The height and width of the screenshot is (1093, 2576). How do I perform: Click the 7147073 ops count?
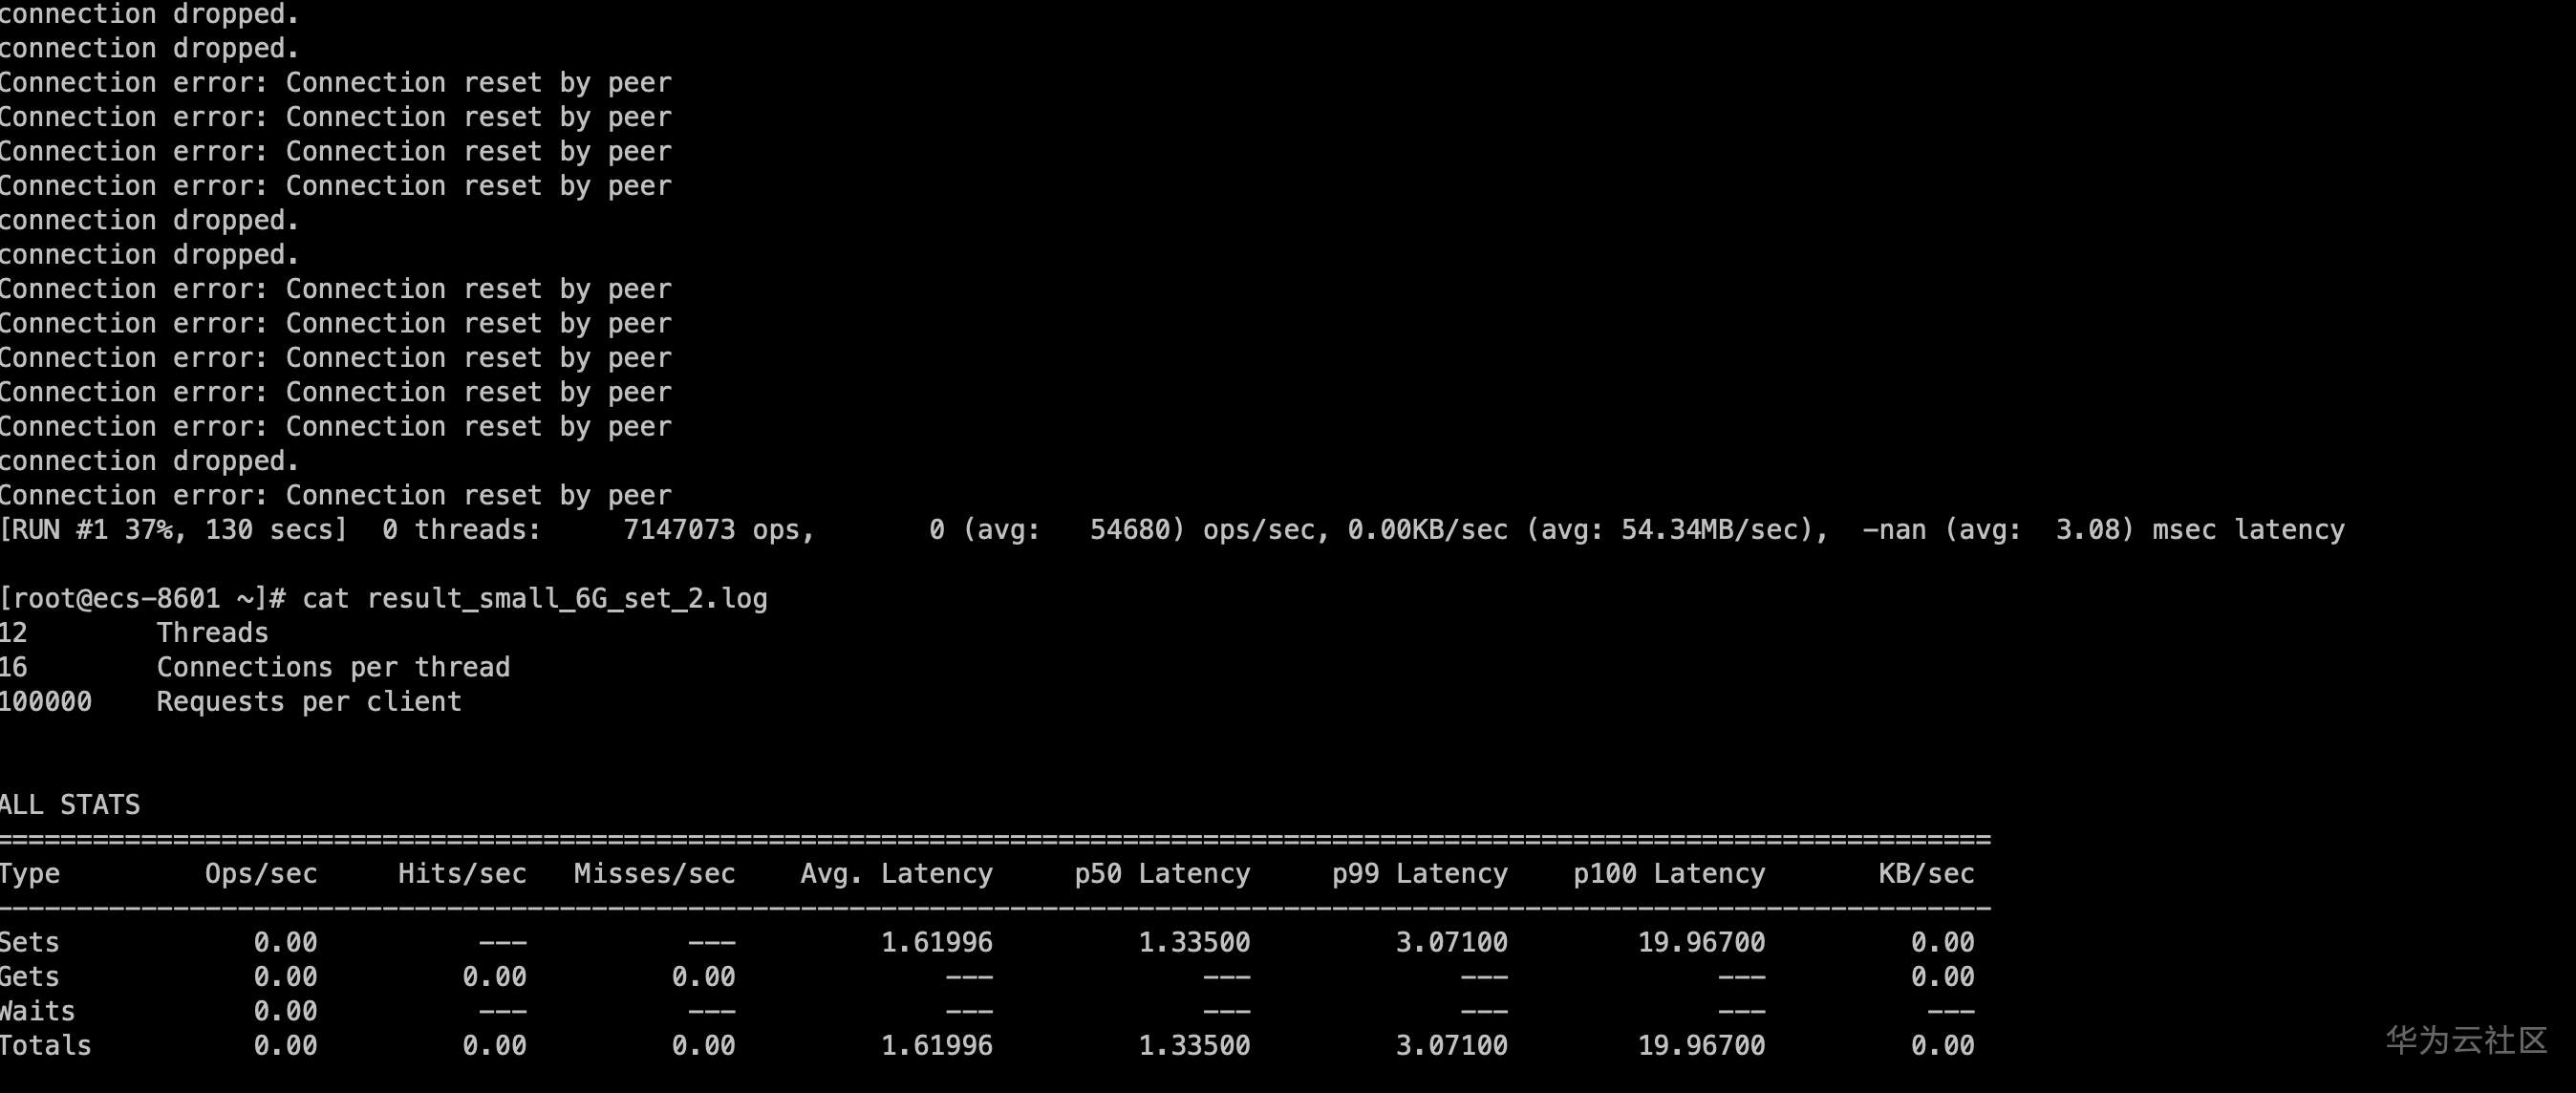[x=679, y=530]
